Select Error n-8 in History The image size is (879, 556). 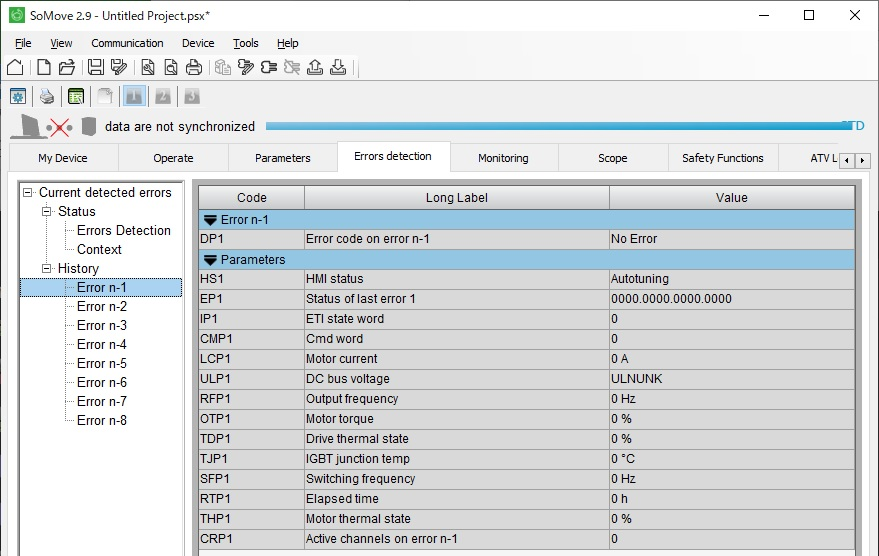101,421
